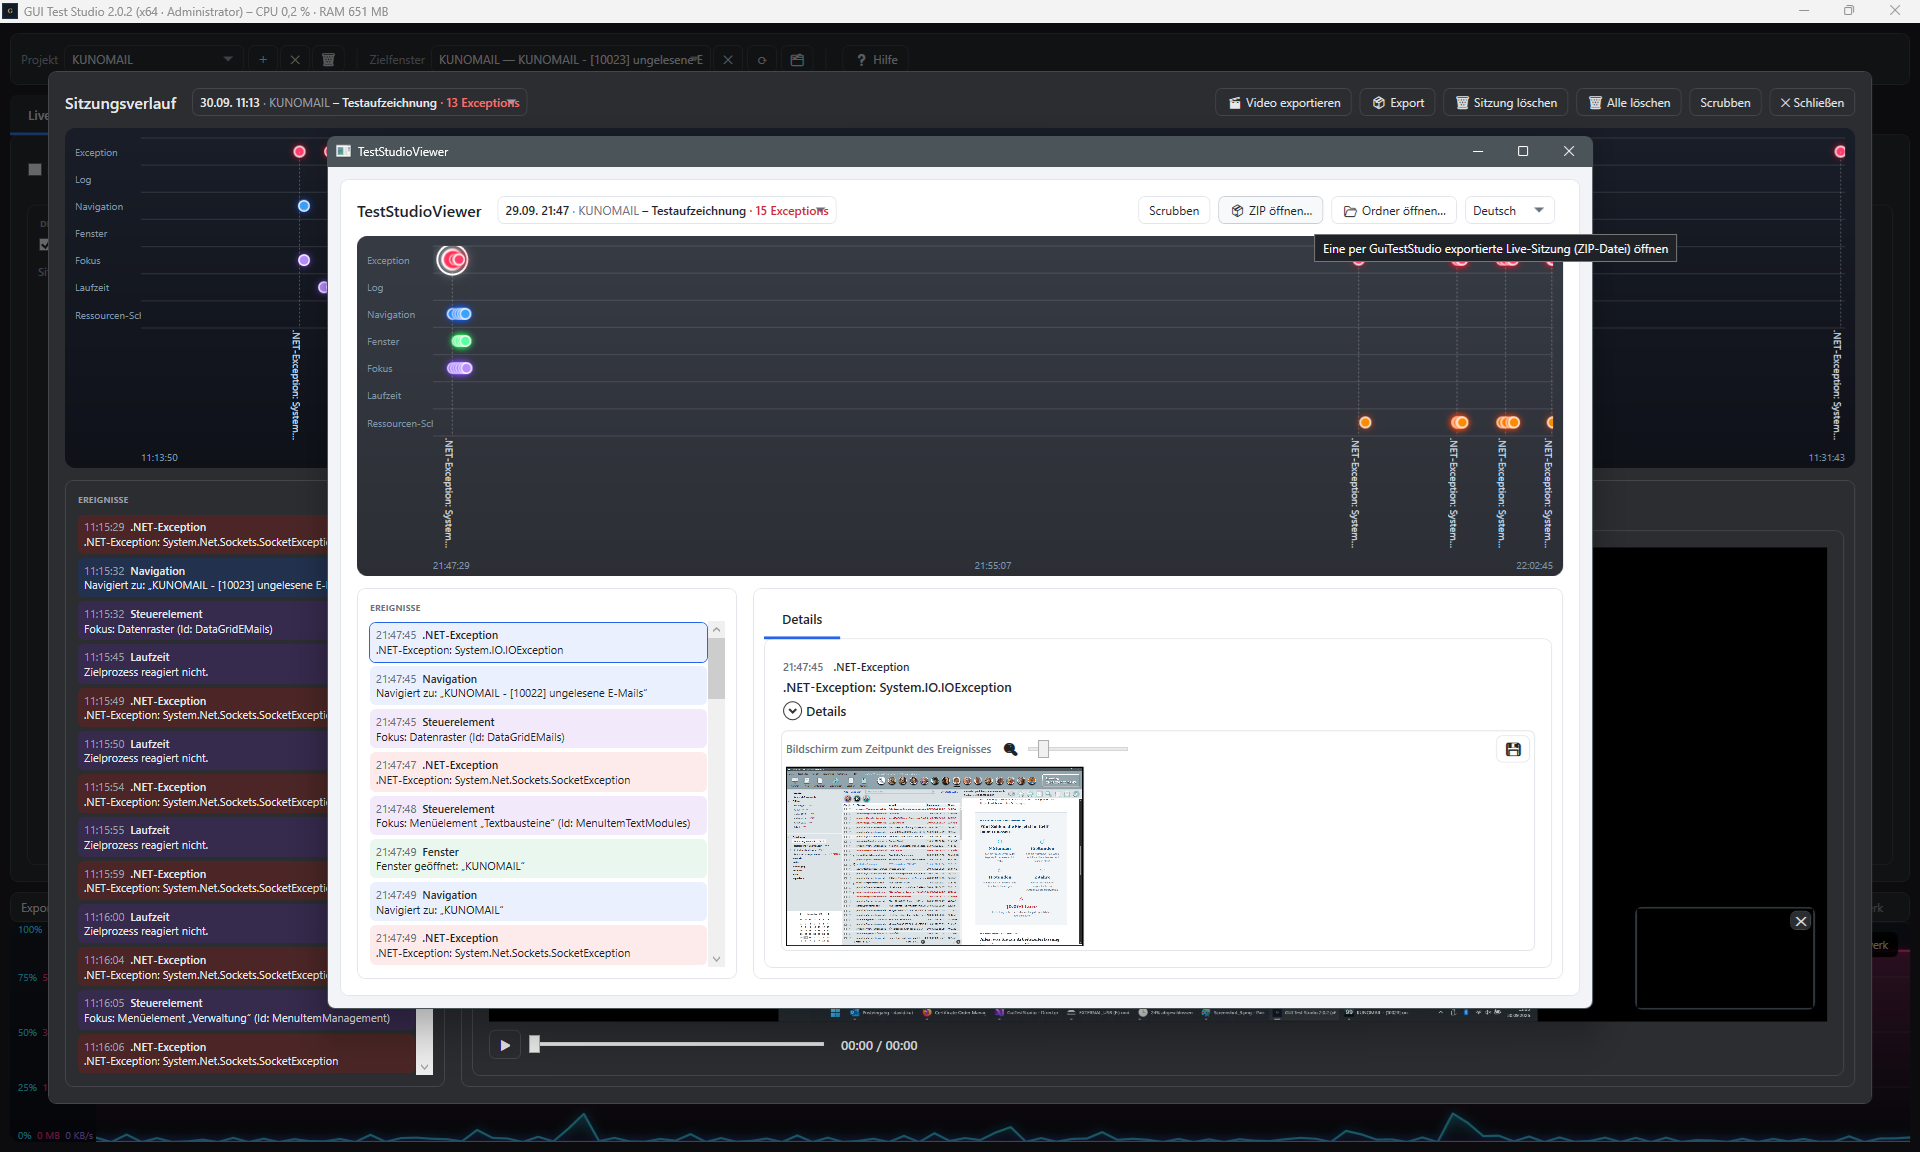1920x1152 pixels.
Task: Open folder via Ordner öffnen button
Action: click(1394, 211)
